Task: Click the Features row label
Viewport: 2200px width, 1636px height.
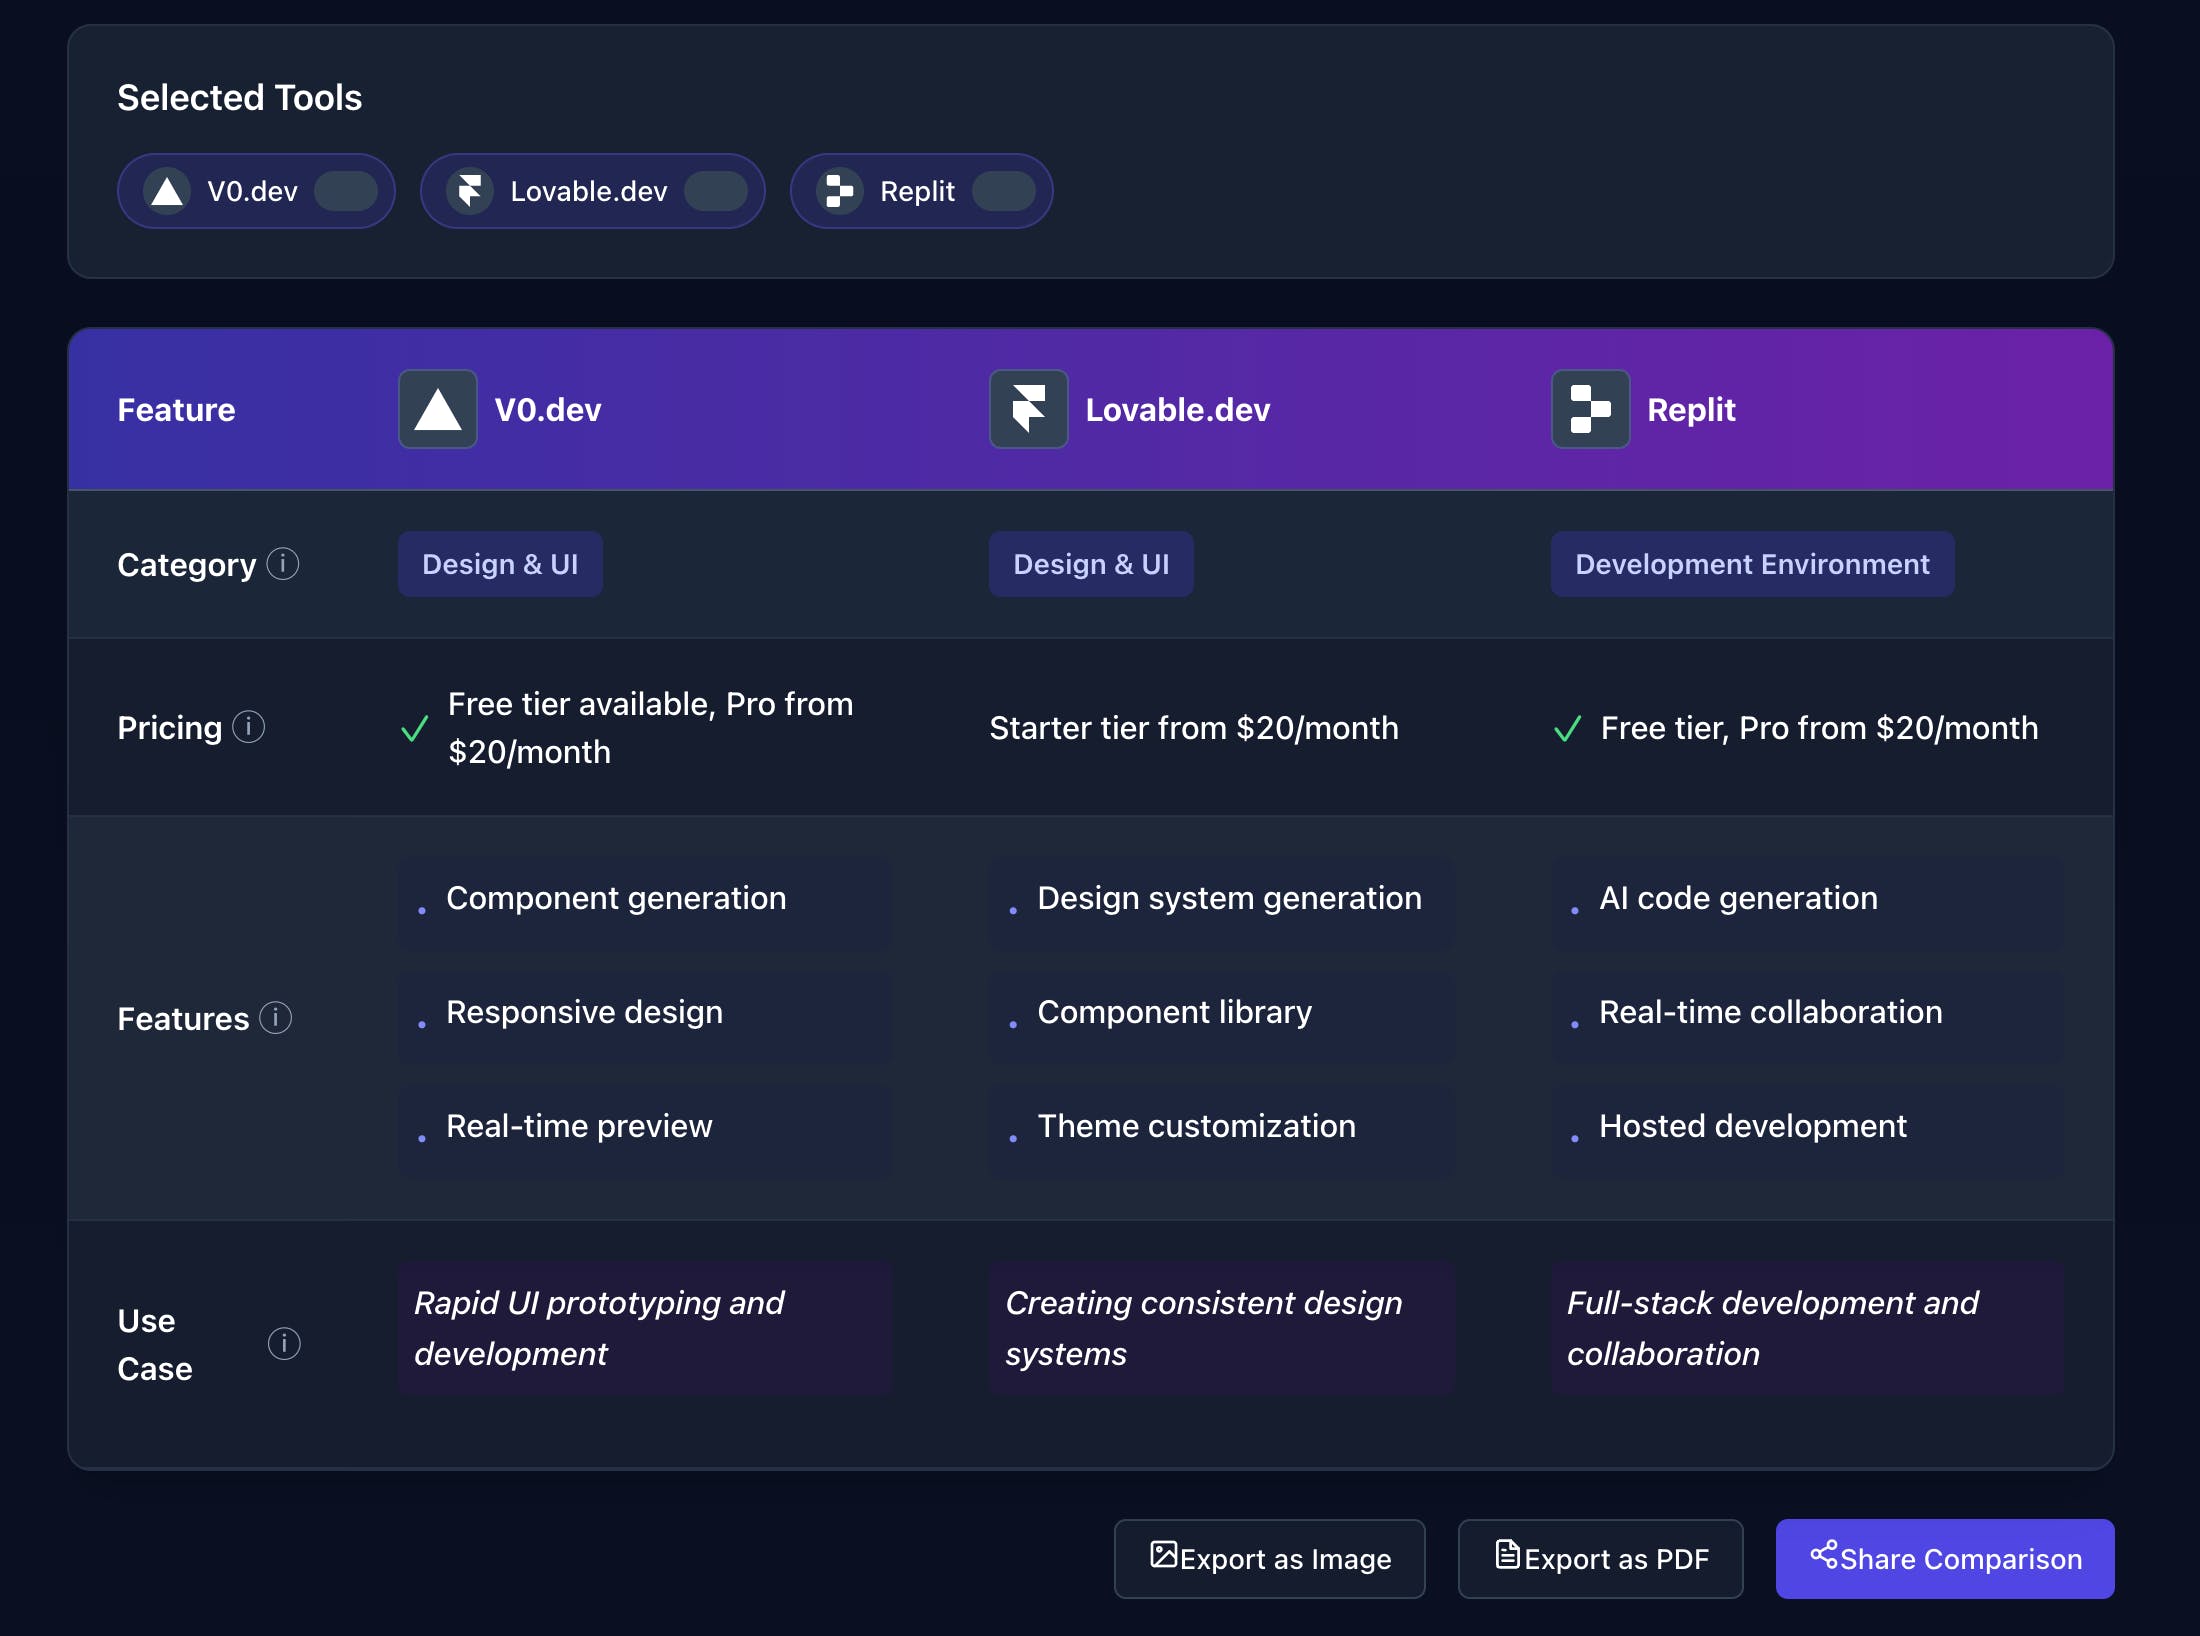Action: tap(183, 1019)
